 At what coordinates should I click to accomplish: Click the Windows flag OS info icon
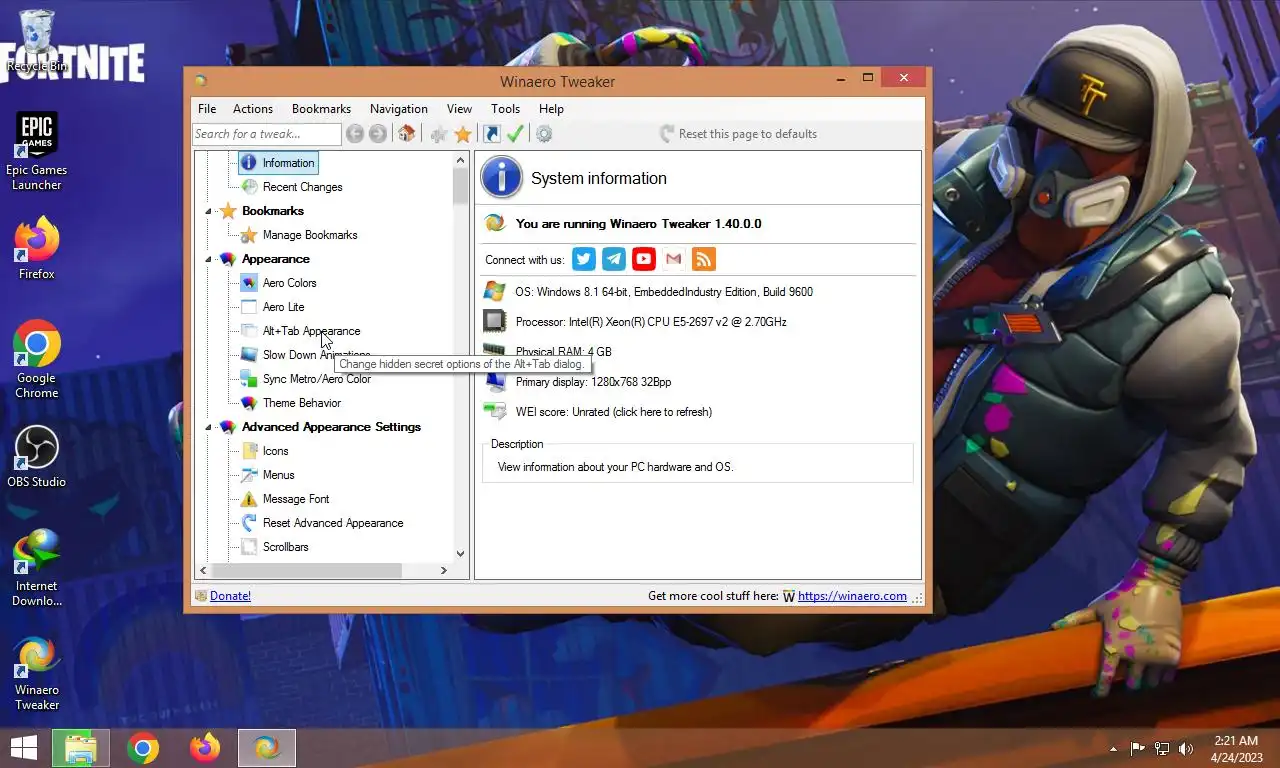click(x=494, y=291)
